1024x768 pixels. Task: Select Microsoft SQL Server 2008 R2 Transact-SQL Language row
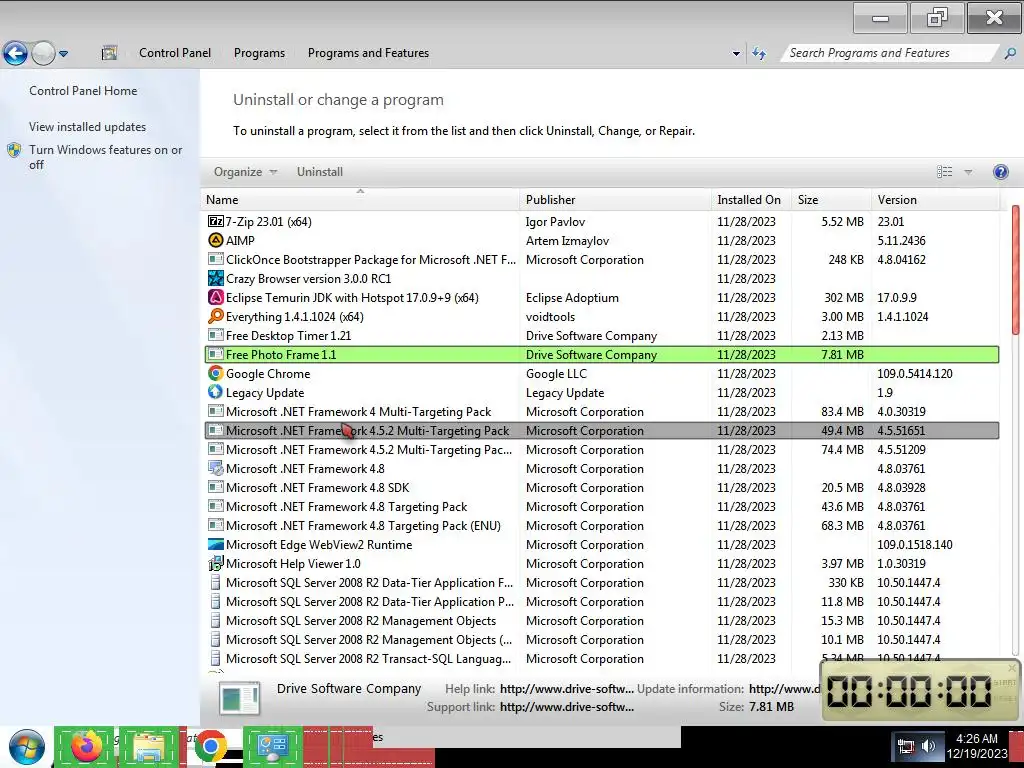[601, 658]
